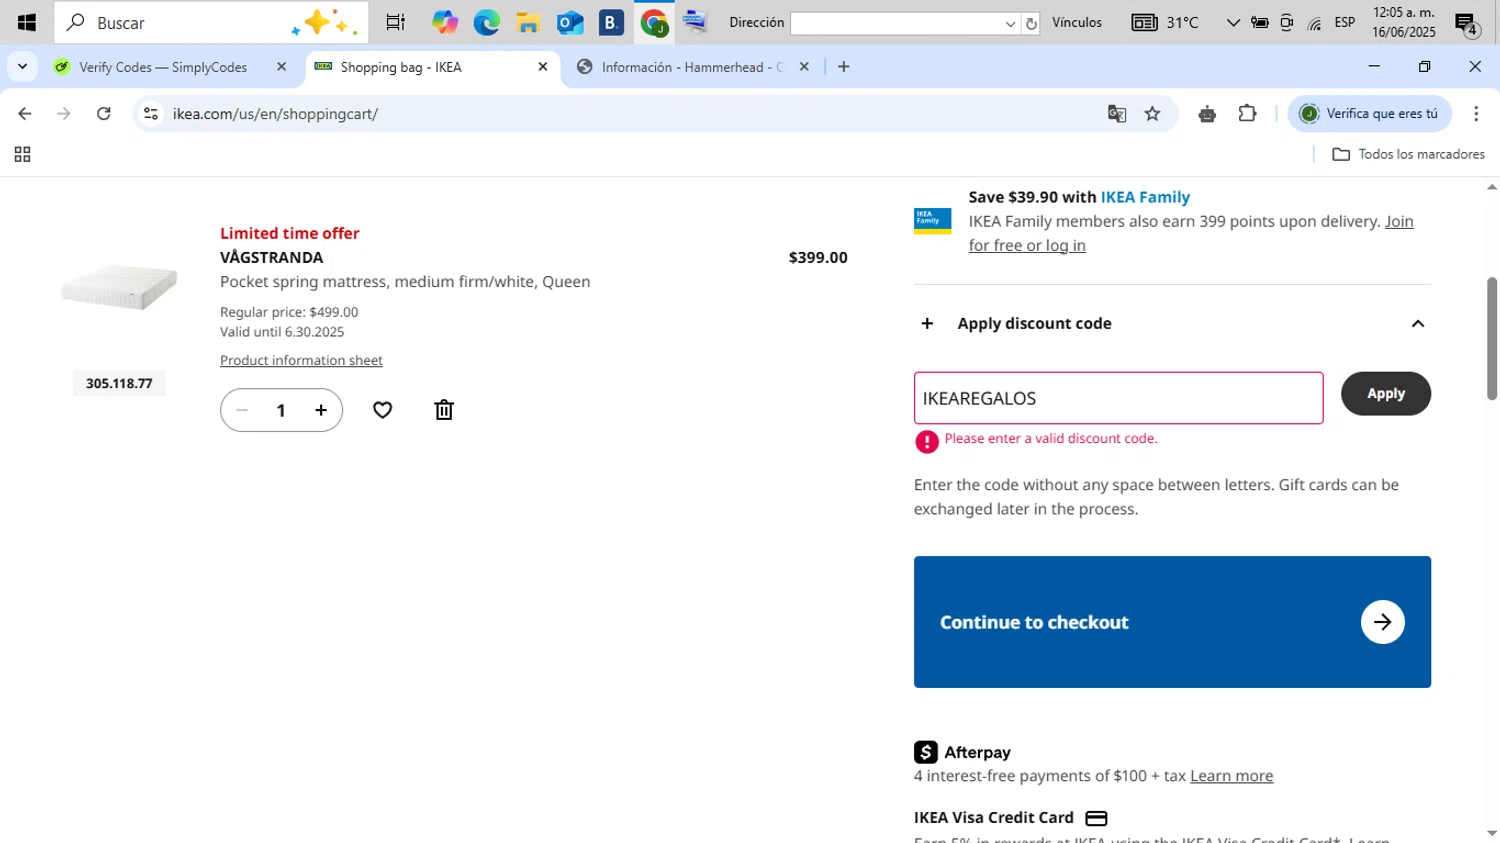The width and height of the screenshot is (1500, 843).
Task: Click Continue to checkout button
Action: coord(1172,622)
